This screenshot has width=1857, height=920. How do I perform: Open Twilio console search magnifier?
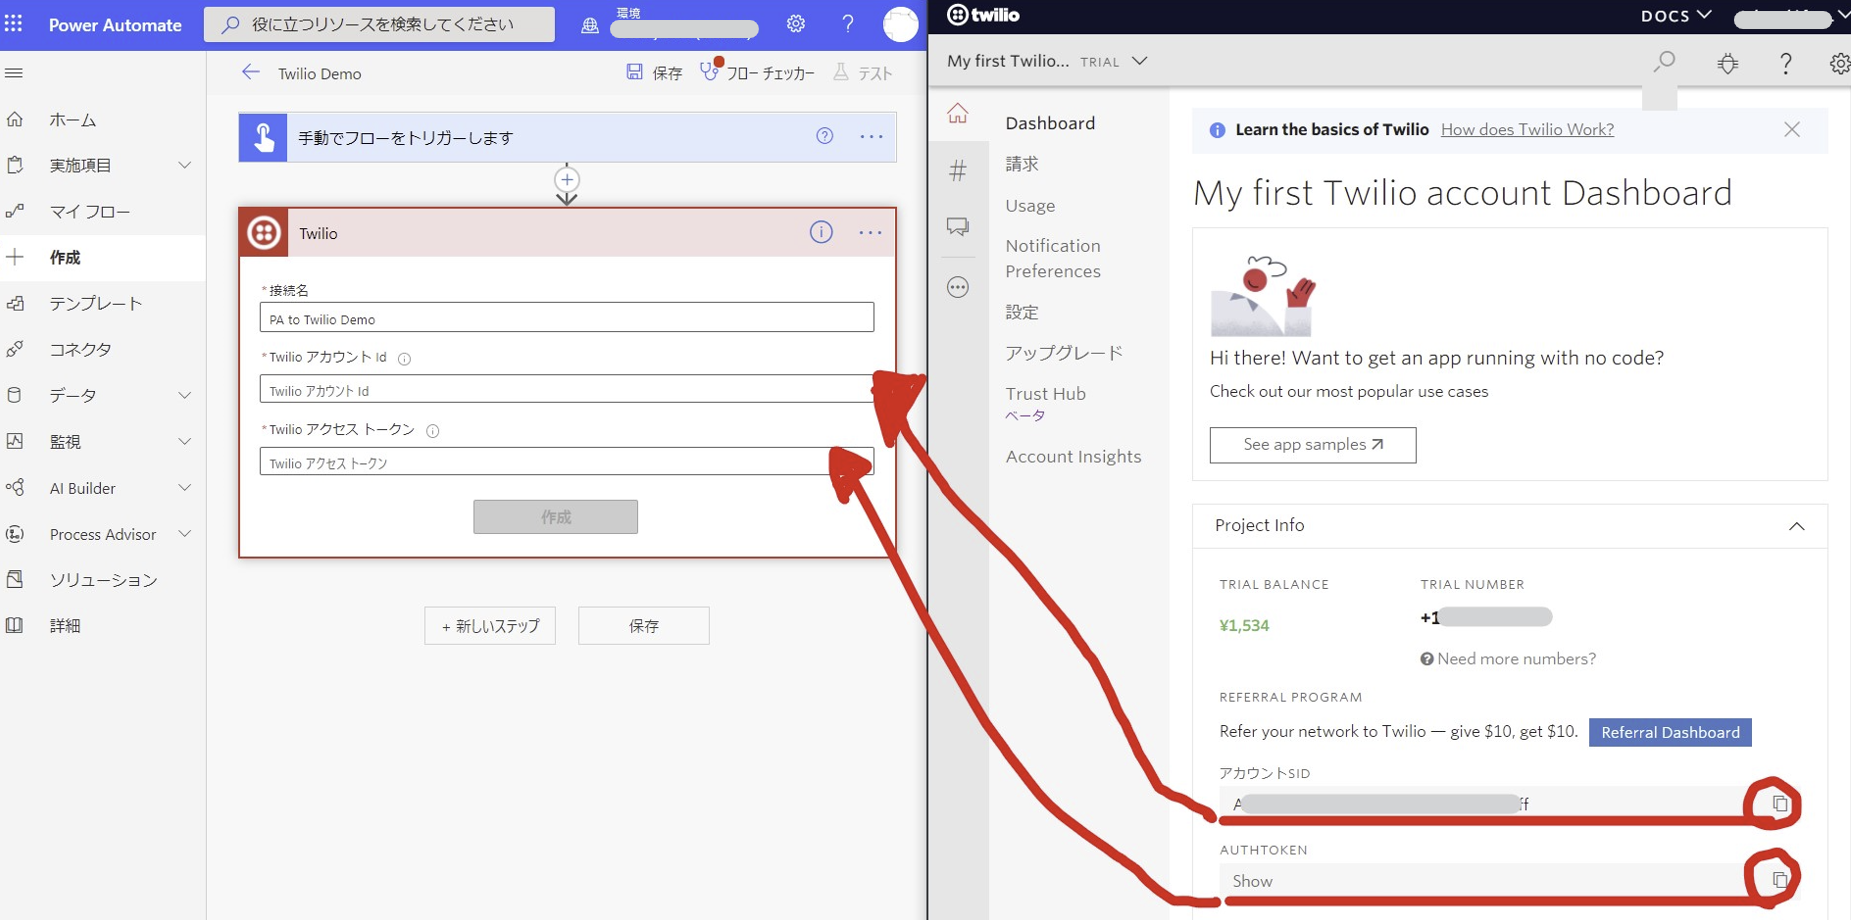(x=1664, y=63)
